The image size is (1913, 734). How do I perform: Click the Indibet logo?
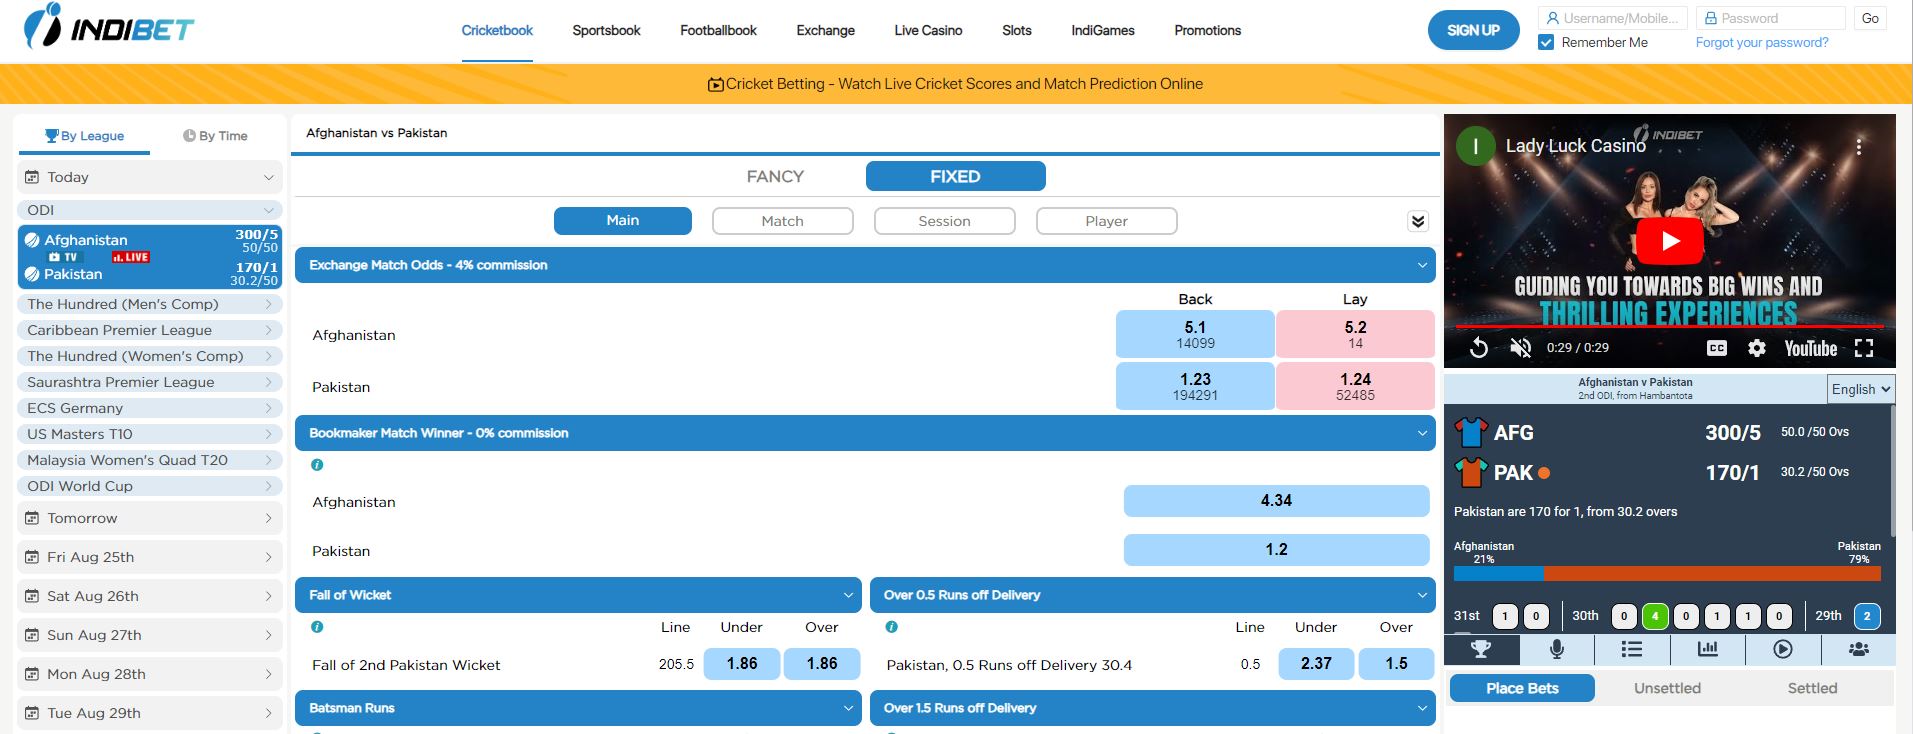pos(109,28)
